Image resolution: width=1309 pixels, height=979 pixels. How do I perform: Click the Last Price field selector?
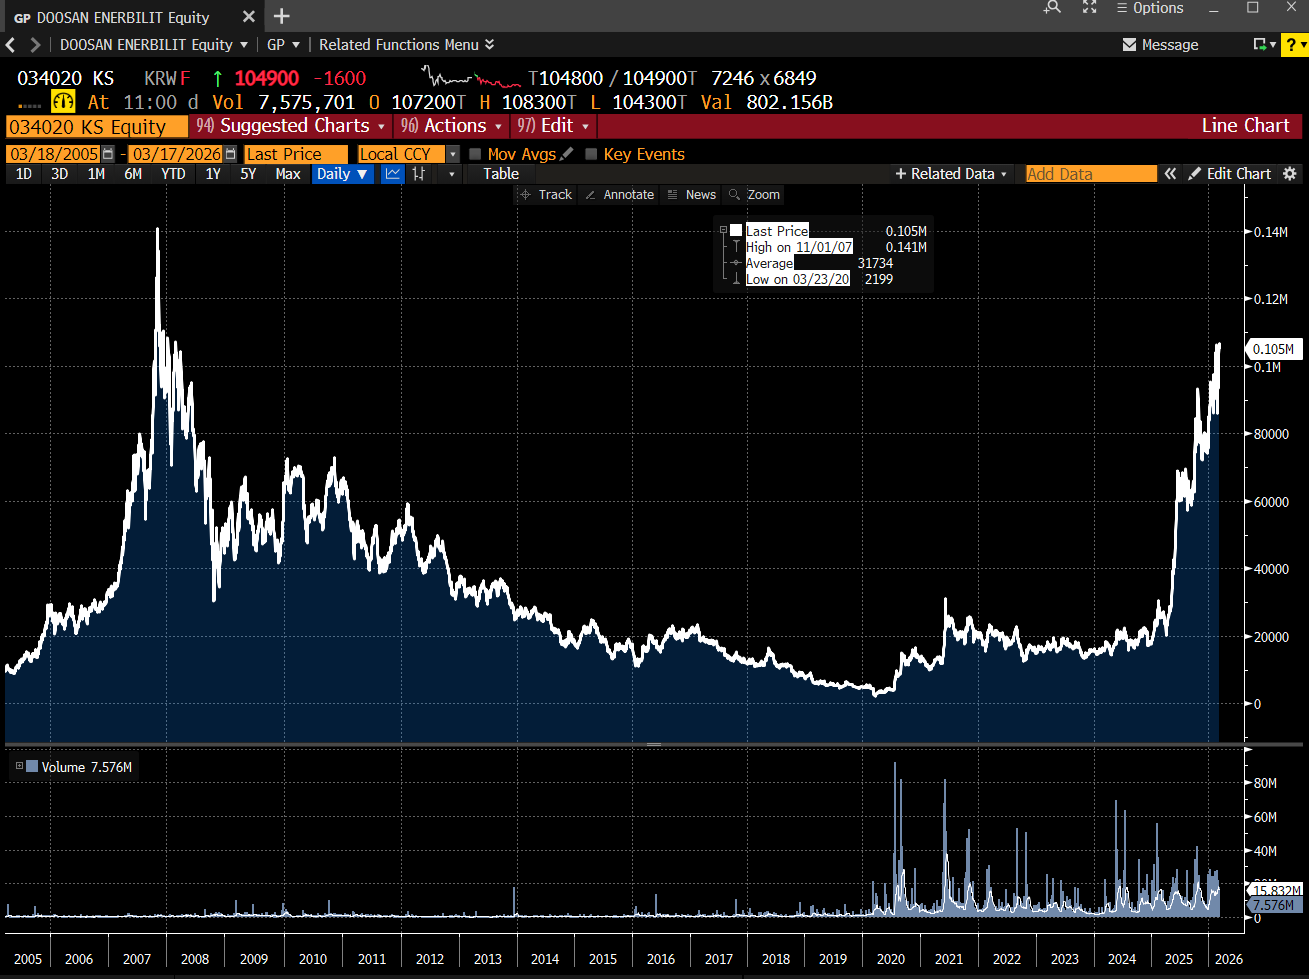click(x=296, y=154)
